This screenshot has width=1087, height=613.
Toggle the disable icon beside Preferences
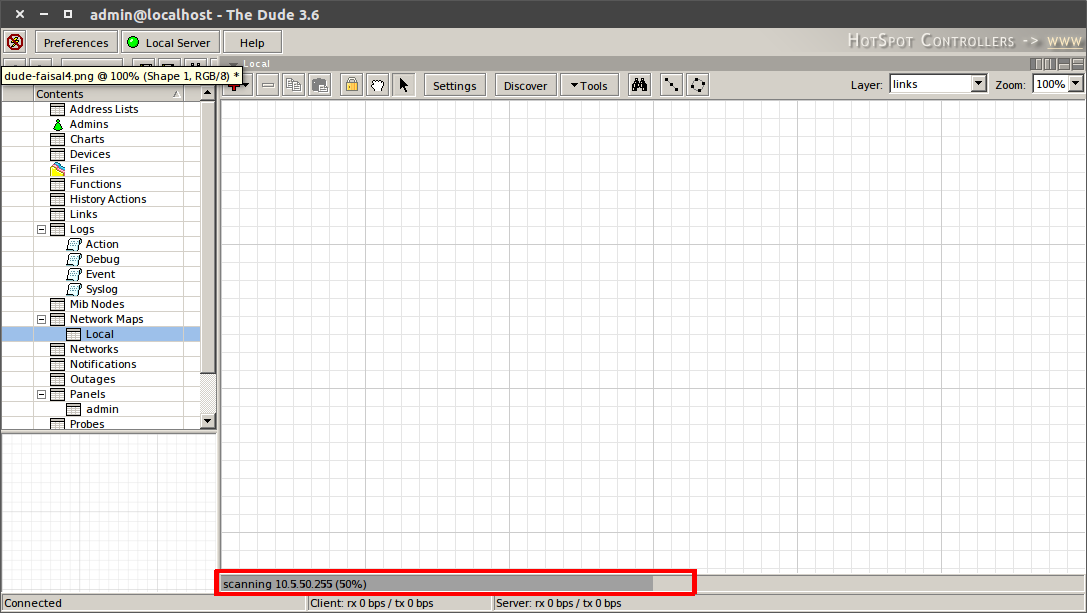[15, 42]
